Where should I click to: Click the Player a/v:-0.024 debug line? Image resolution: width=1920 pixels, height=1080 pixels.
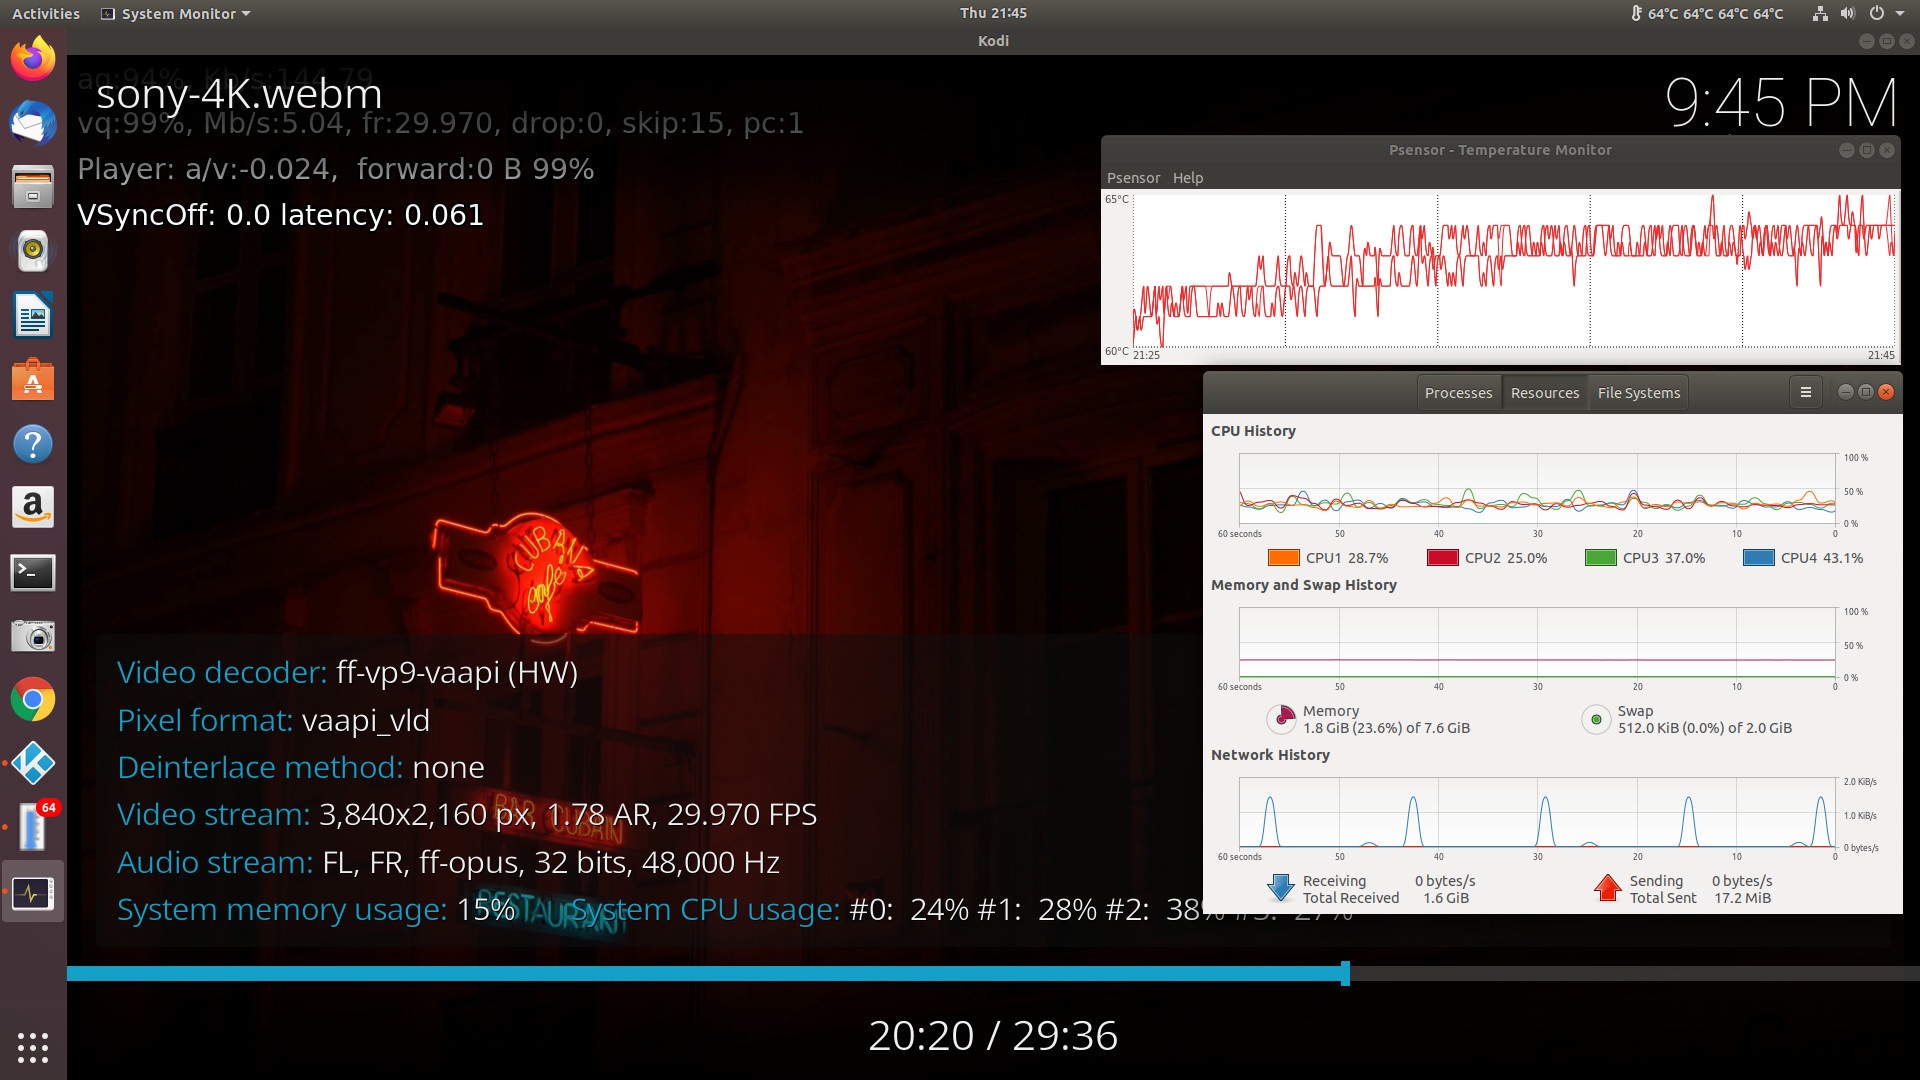pyautogui.click(x=336, y=169)
